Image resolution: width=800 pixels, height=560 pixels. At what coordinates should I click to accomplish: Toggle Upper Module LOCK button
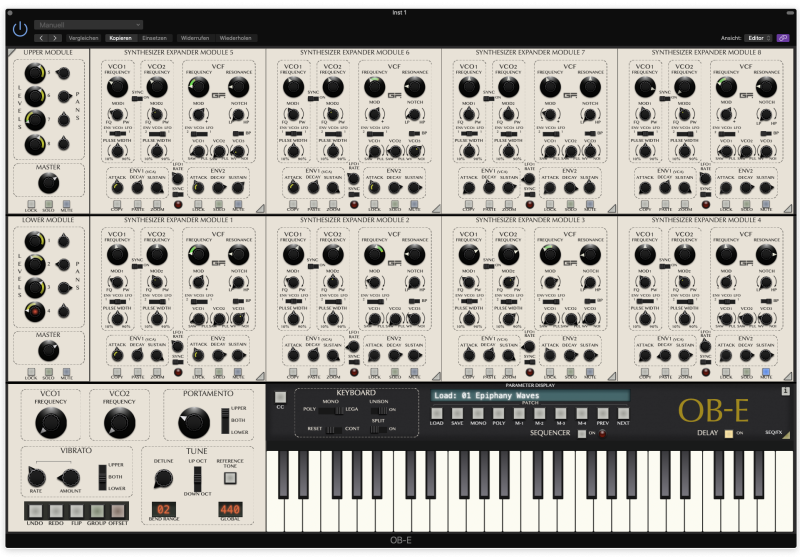pyautogui.click(x=31, y=205)
